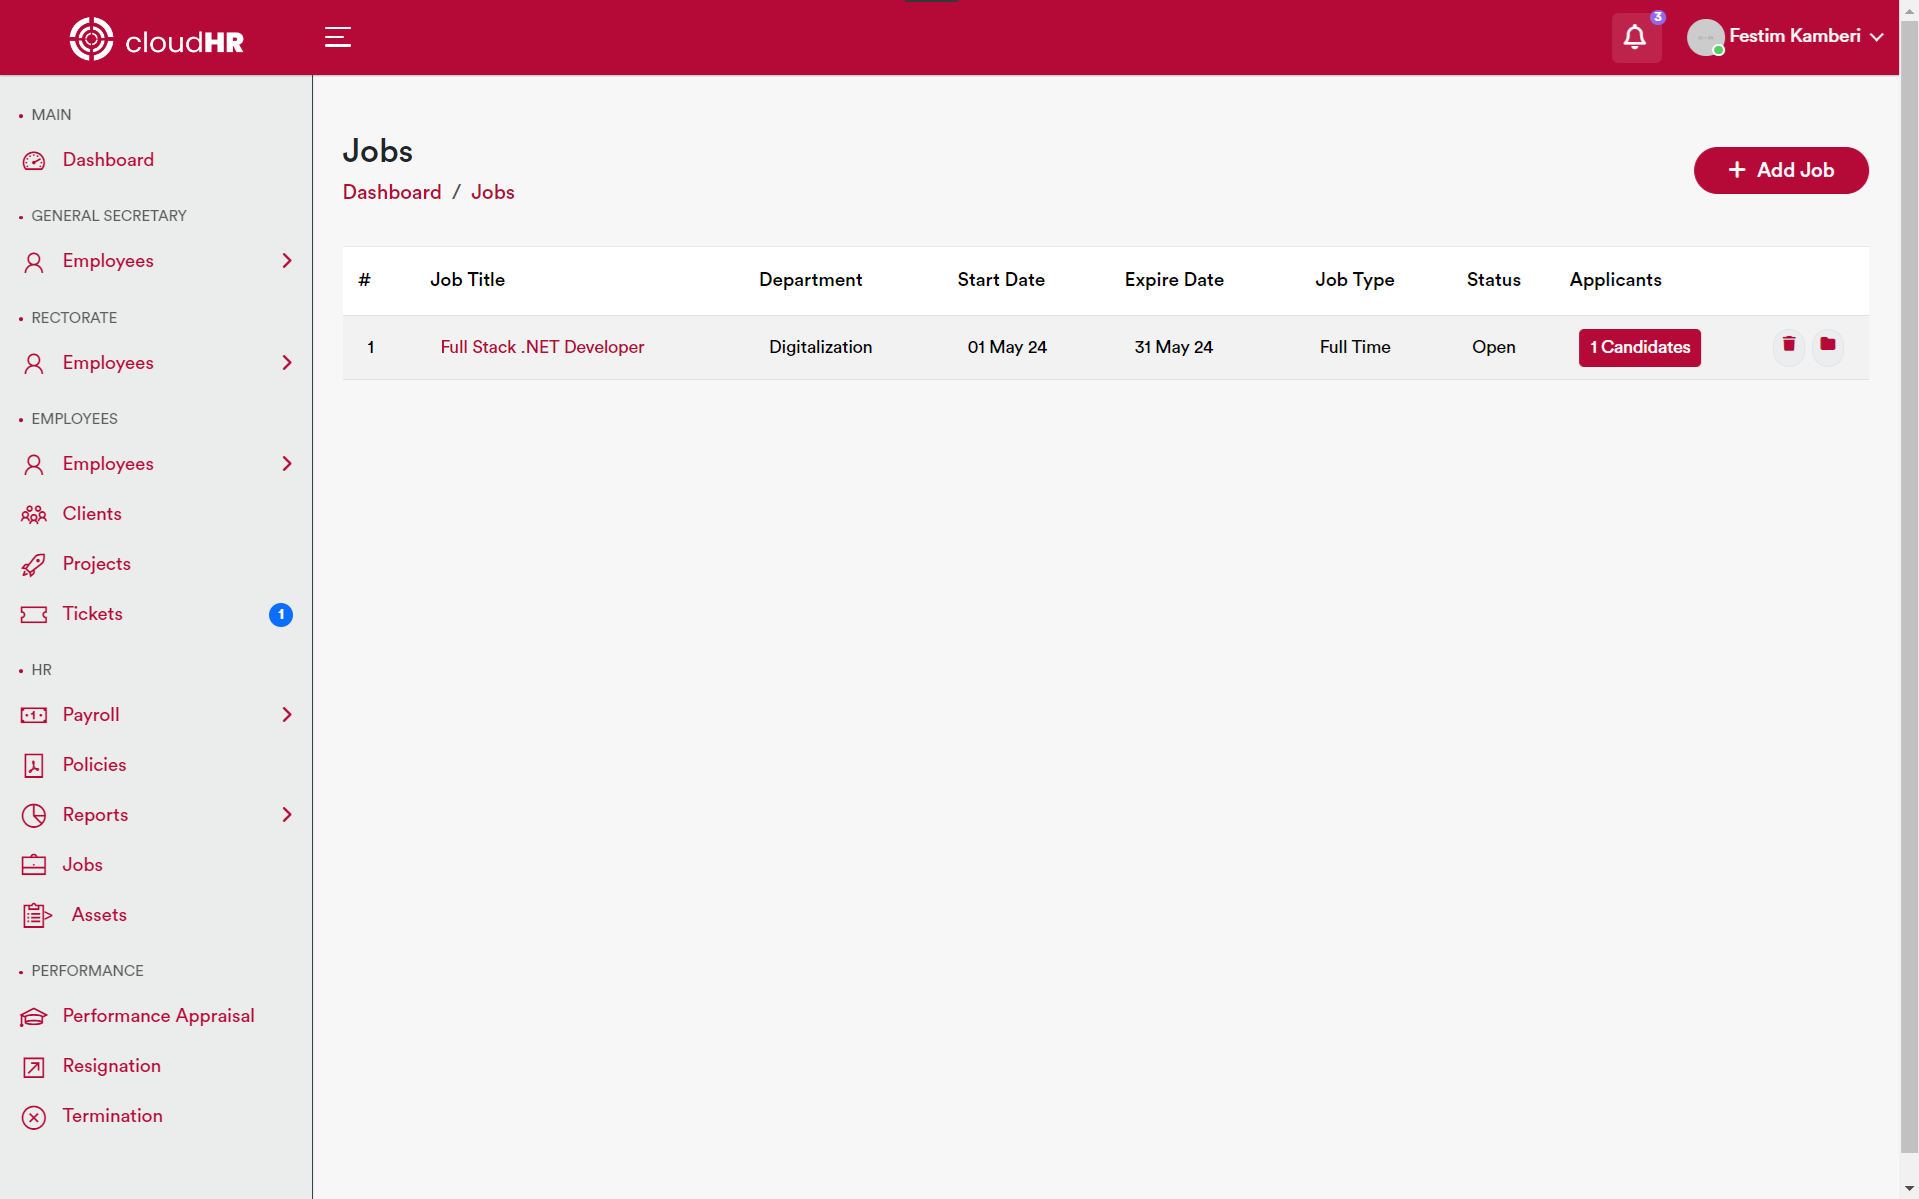Click the Tickets unread count badge

coord(281,614)
